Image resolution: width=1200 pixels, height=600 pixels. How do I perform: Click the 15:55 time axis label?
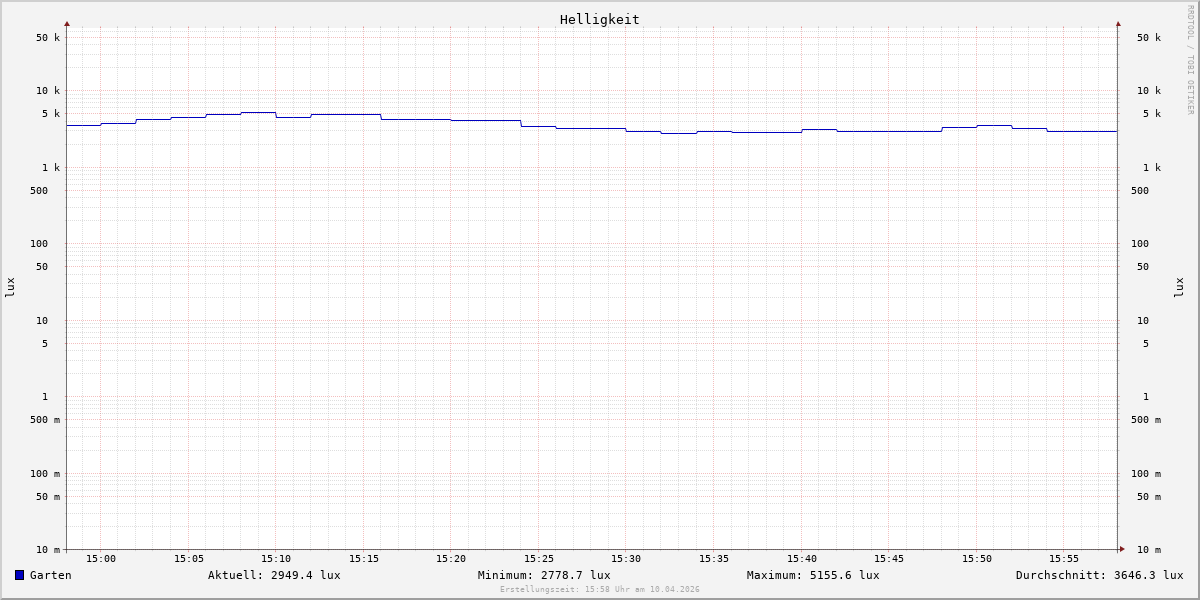pos(1064,559)
